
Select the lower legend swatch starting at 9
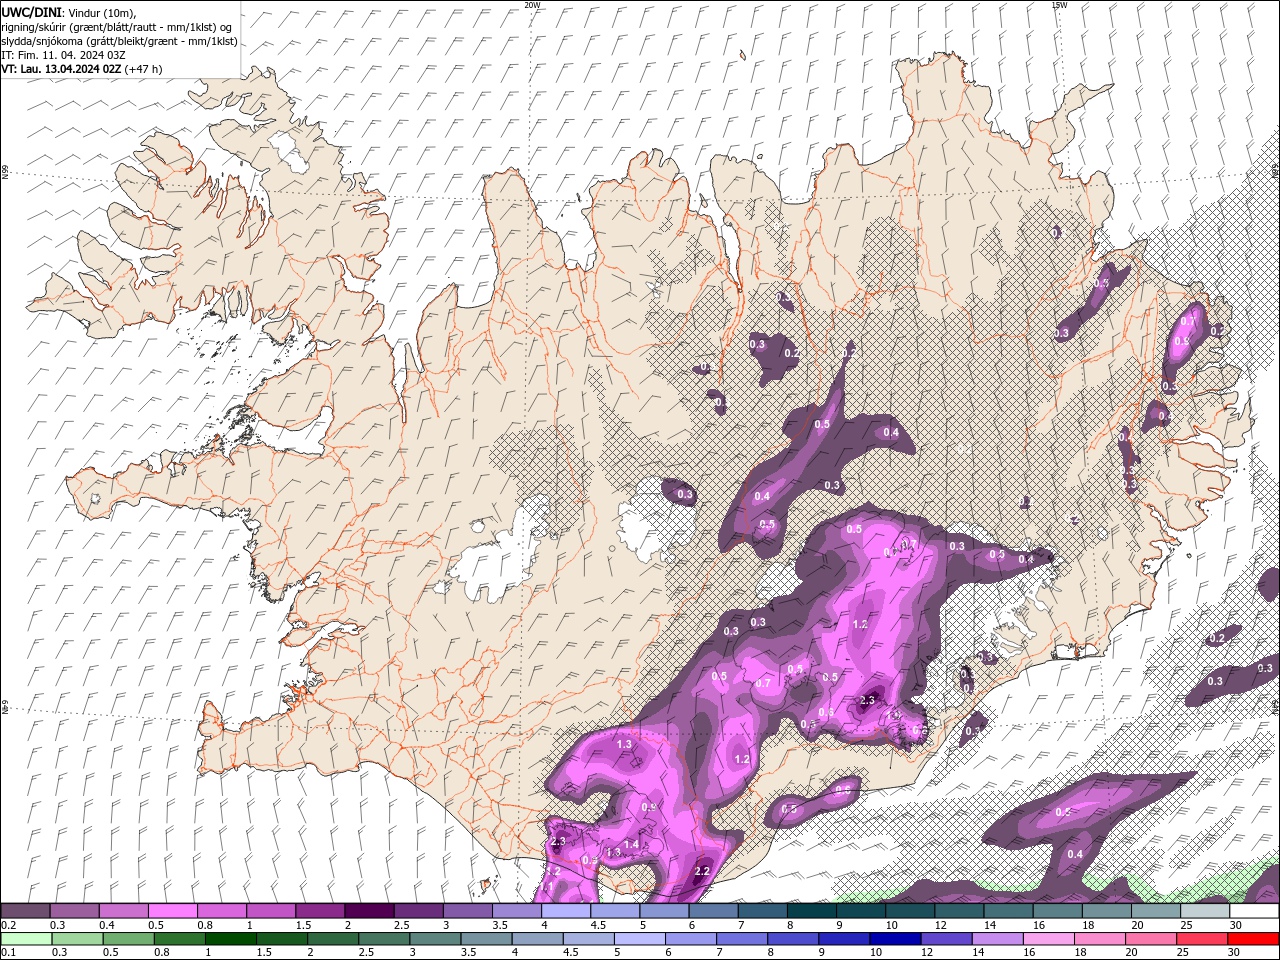(843, 939)
